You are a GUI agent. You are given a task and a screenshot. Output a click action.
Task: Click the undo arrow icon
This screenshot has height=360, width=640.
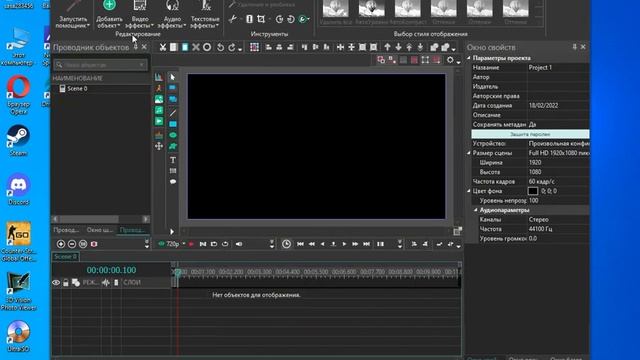(x=220, y=47)
